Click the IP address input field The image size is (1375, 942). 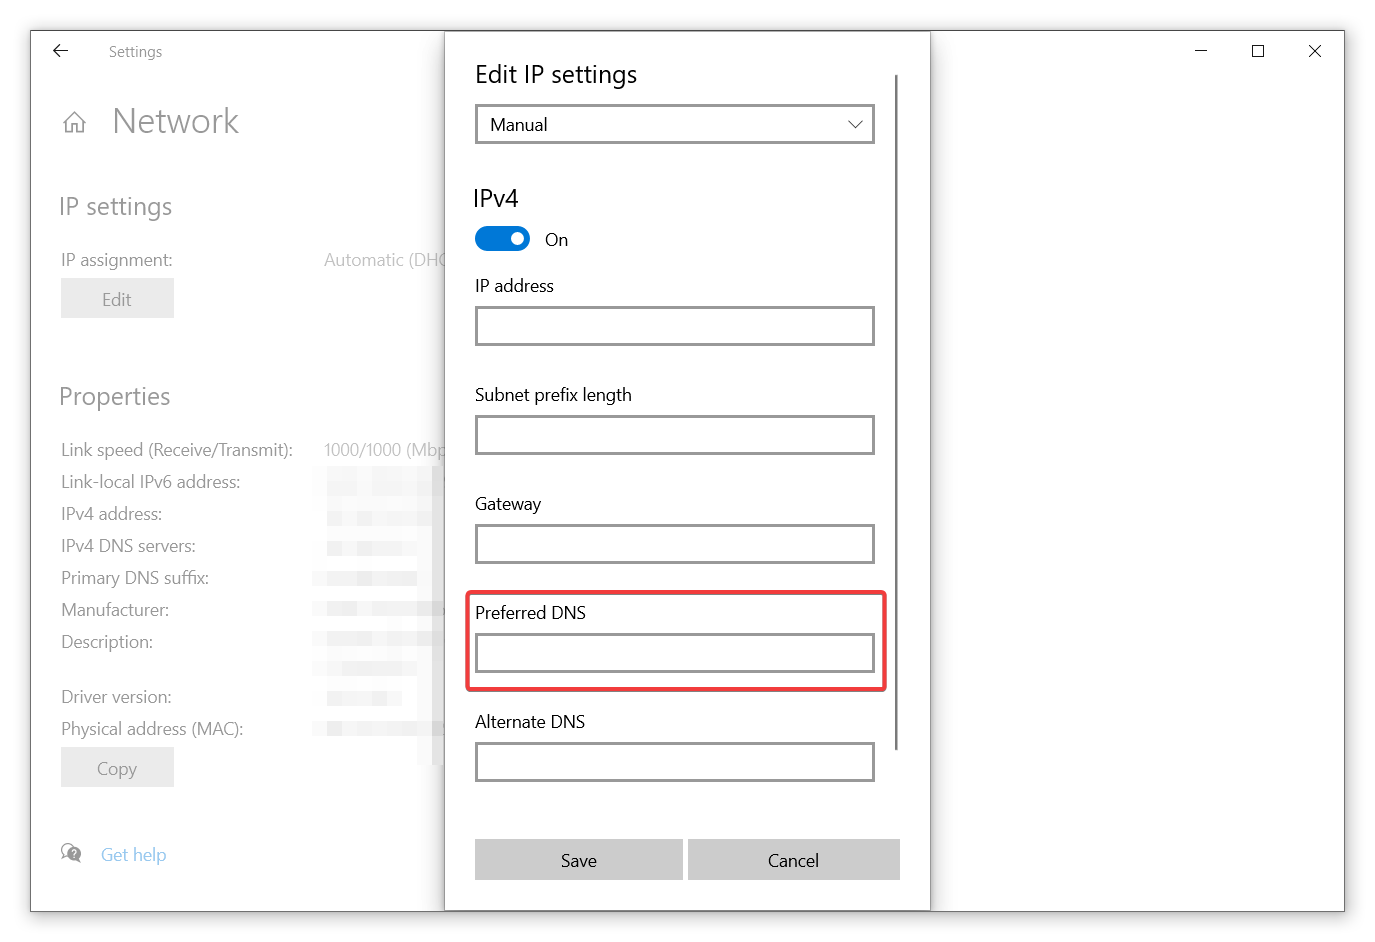click(675, 326)
